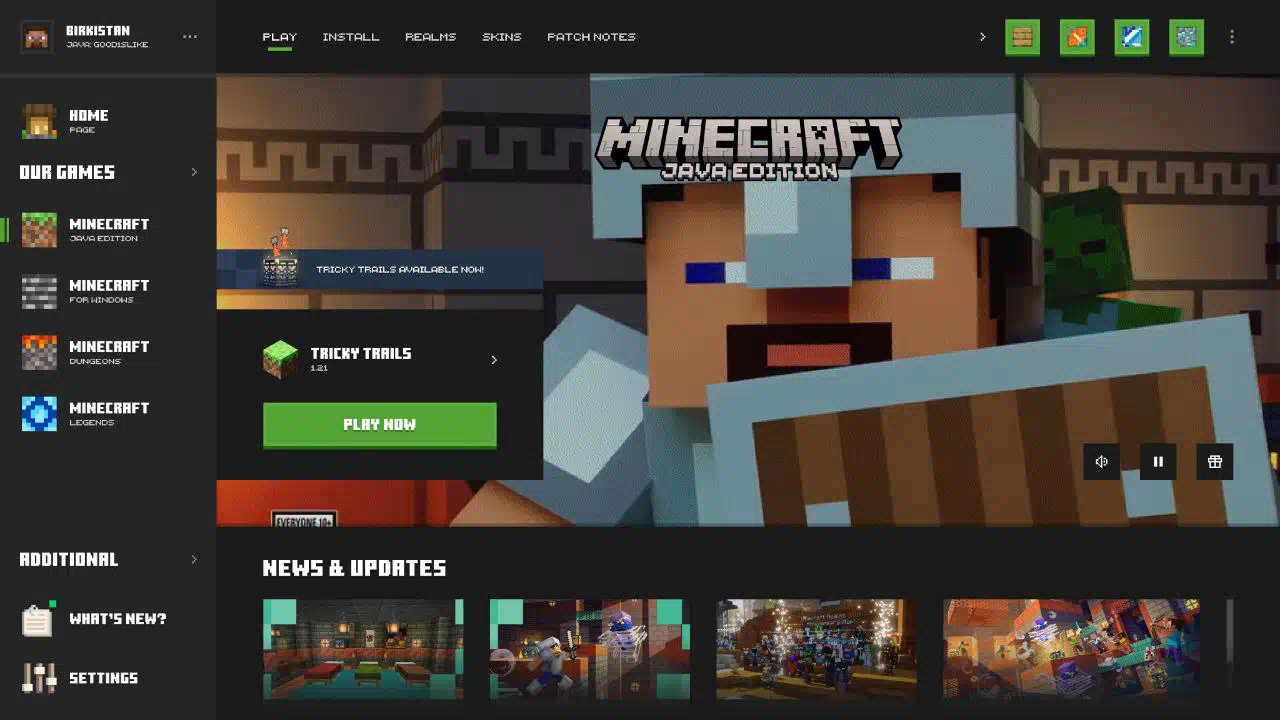Click the gift box icon button
The width and height of the screenshot is (1280, 720).
(x=1215, y=462)
